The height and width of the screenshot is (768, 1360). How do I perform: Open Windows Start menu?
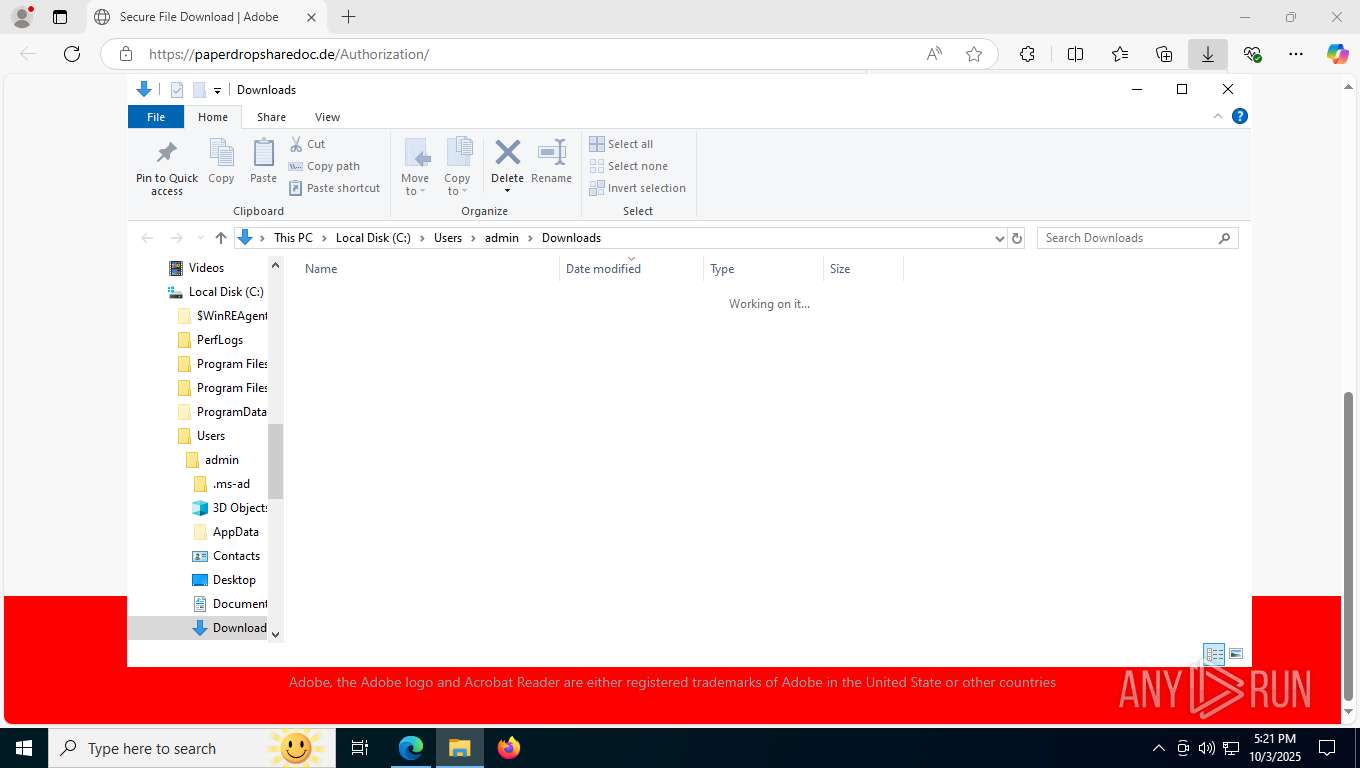pos(24,748)
